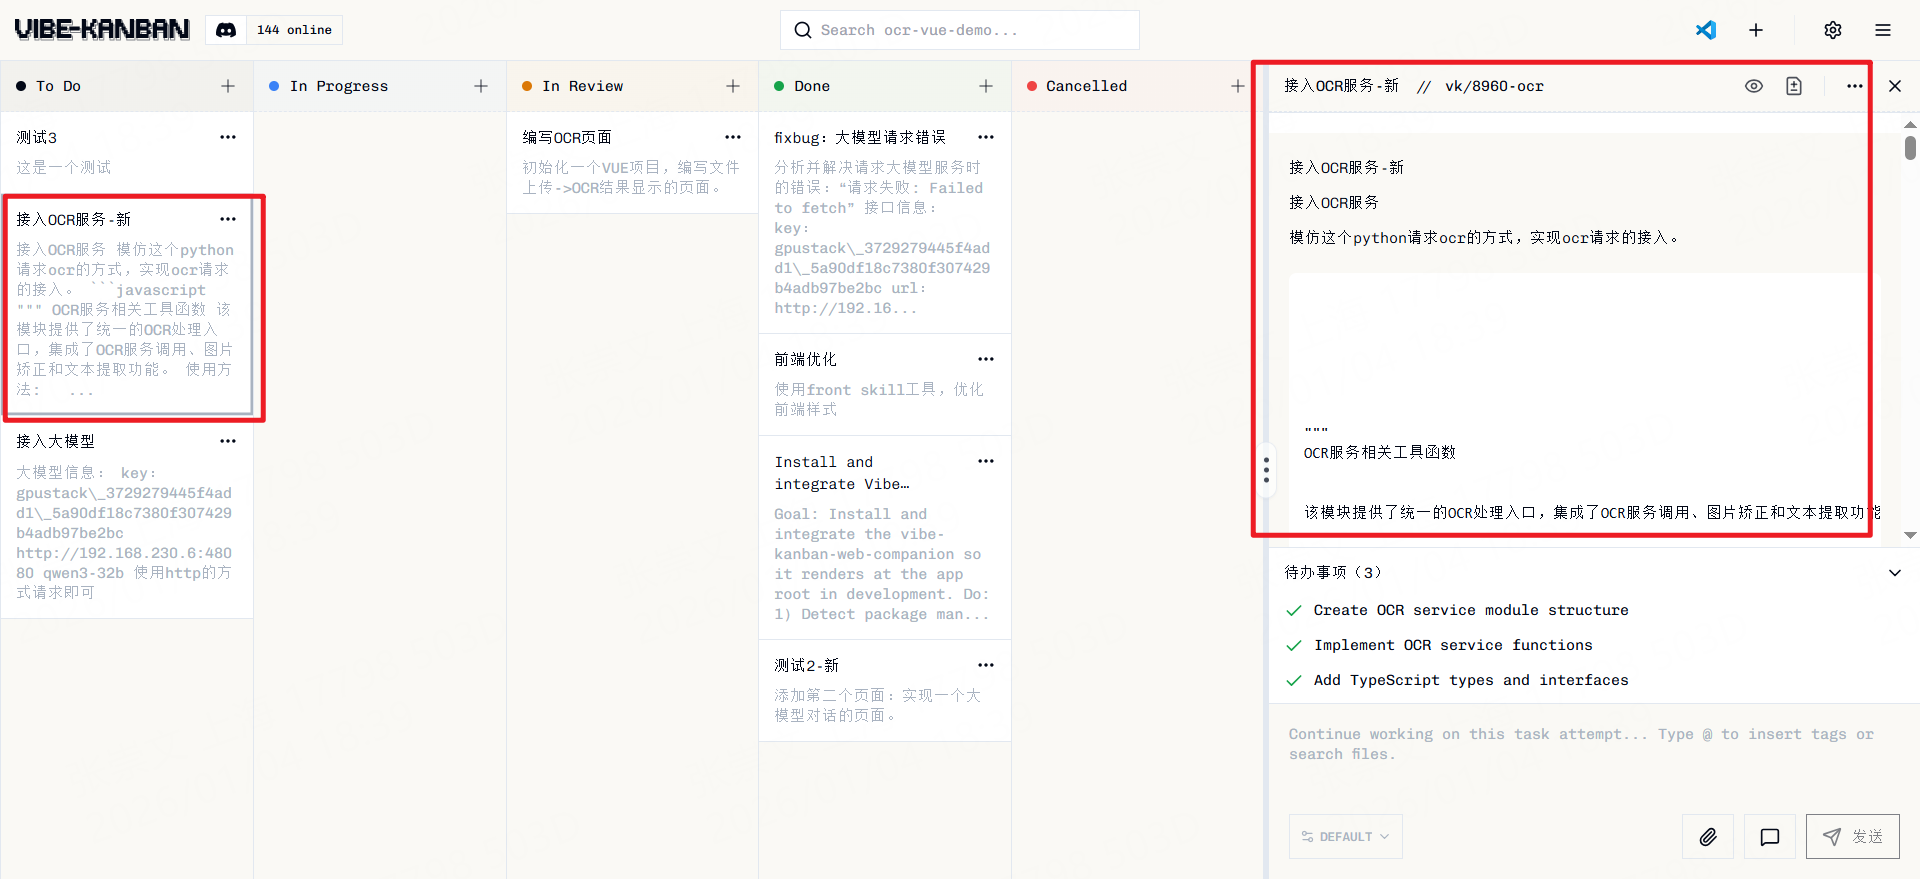This screenshot has width=1920, height=879.
Task: Open diffs document icon in task panel
Action: (1794, 86)
